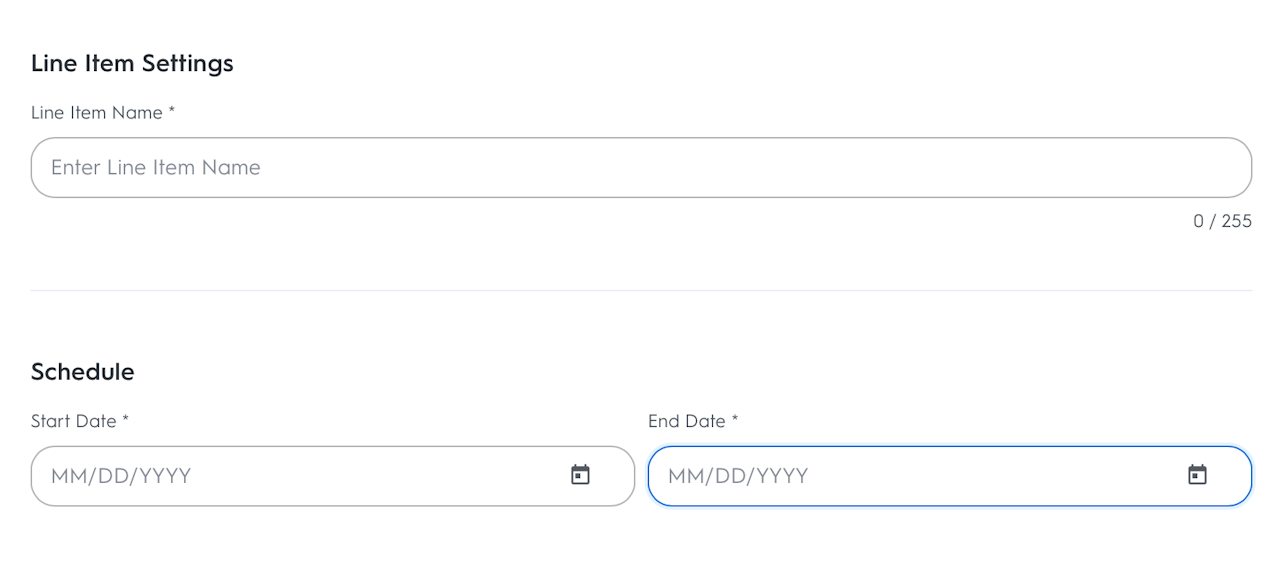Click the divider line above Schedule
1280x567 pixels.
(640, 290)
